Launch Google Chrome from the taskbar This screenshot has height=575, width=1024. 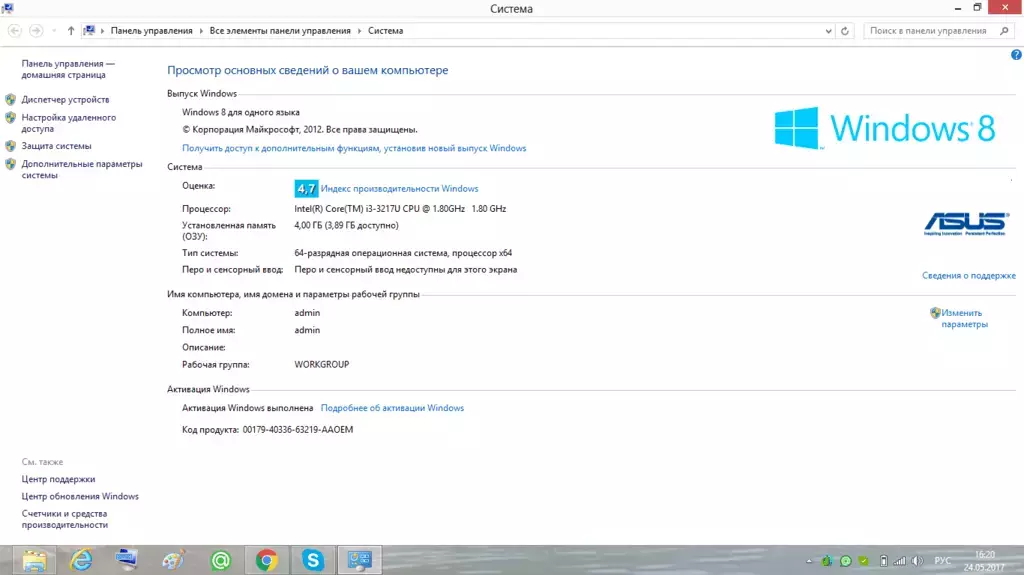click(266, 561)
